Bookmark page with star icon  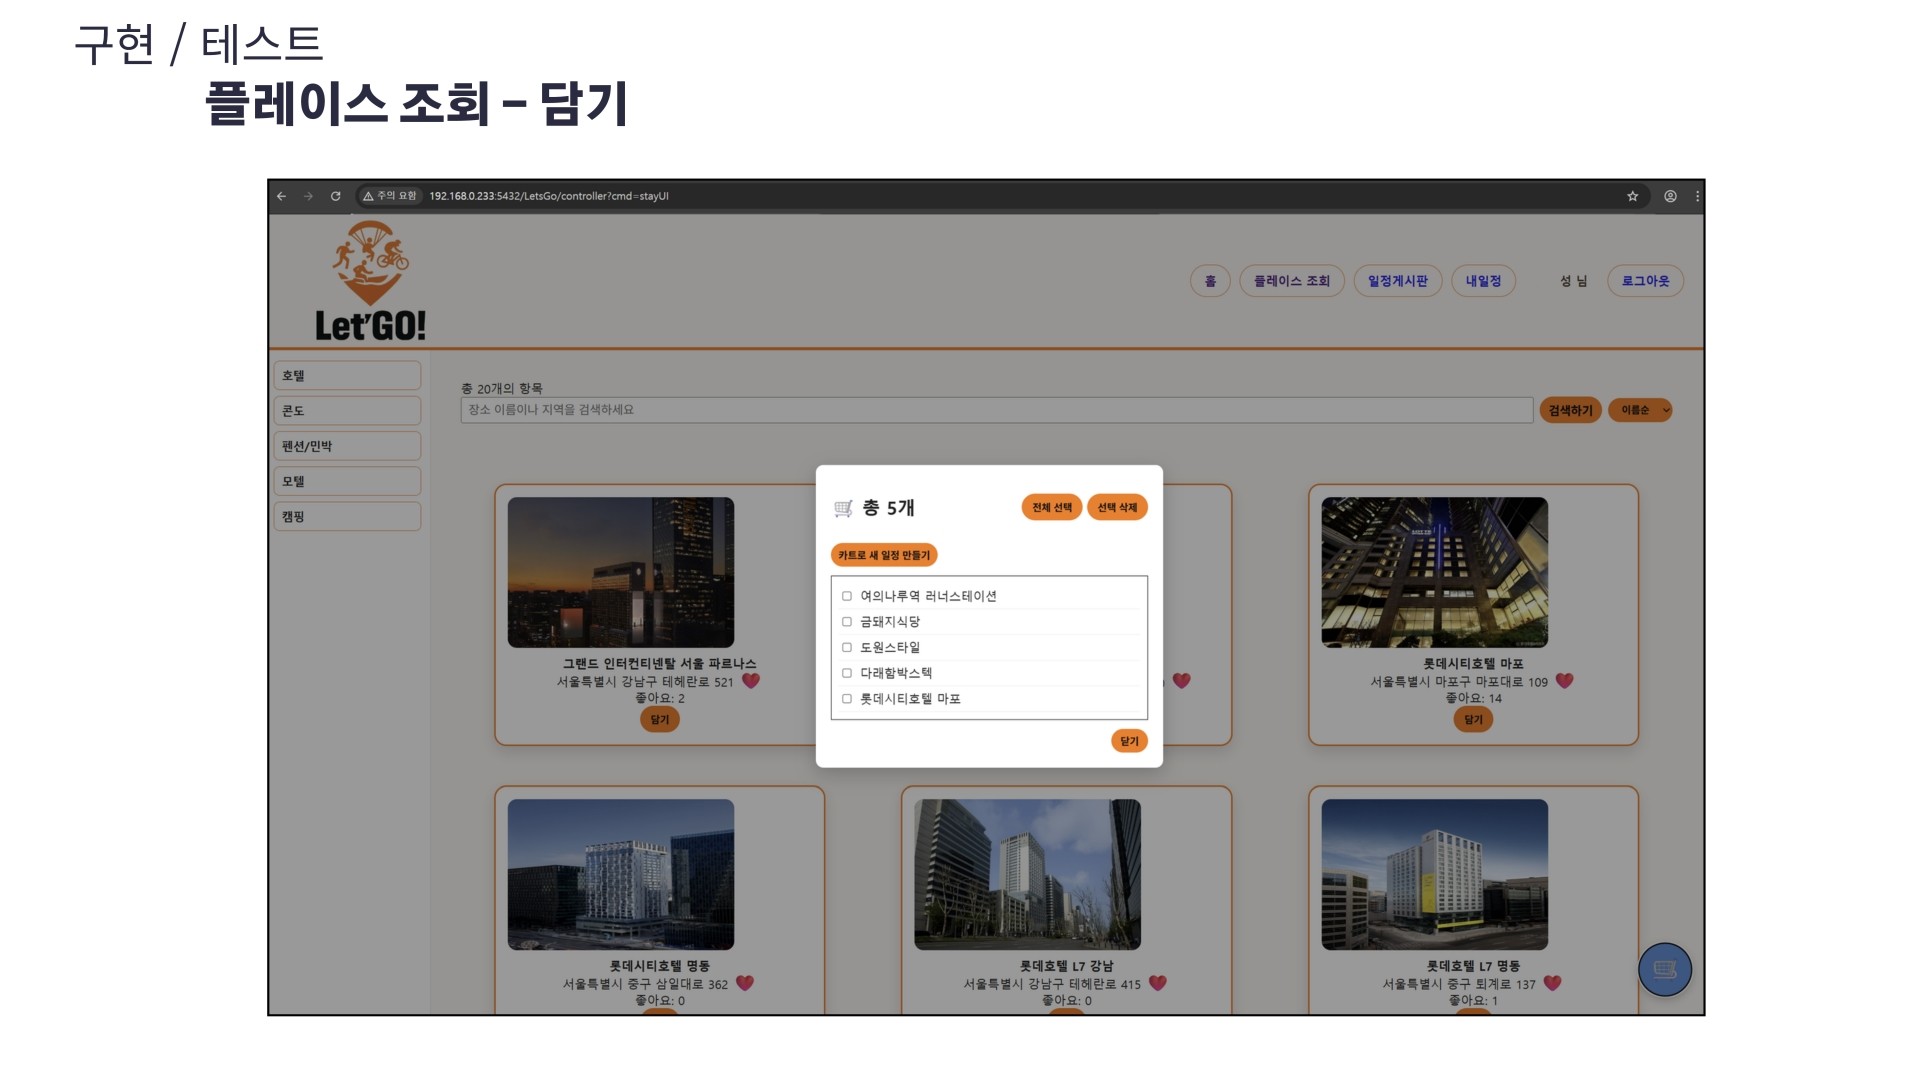[x=1633, y=196]
